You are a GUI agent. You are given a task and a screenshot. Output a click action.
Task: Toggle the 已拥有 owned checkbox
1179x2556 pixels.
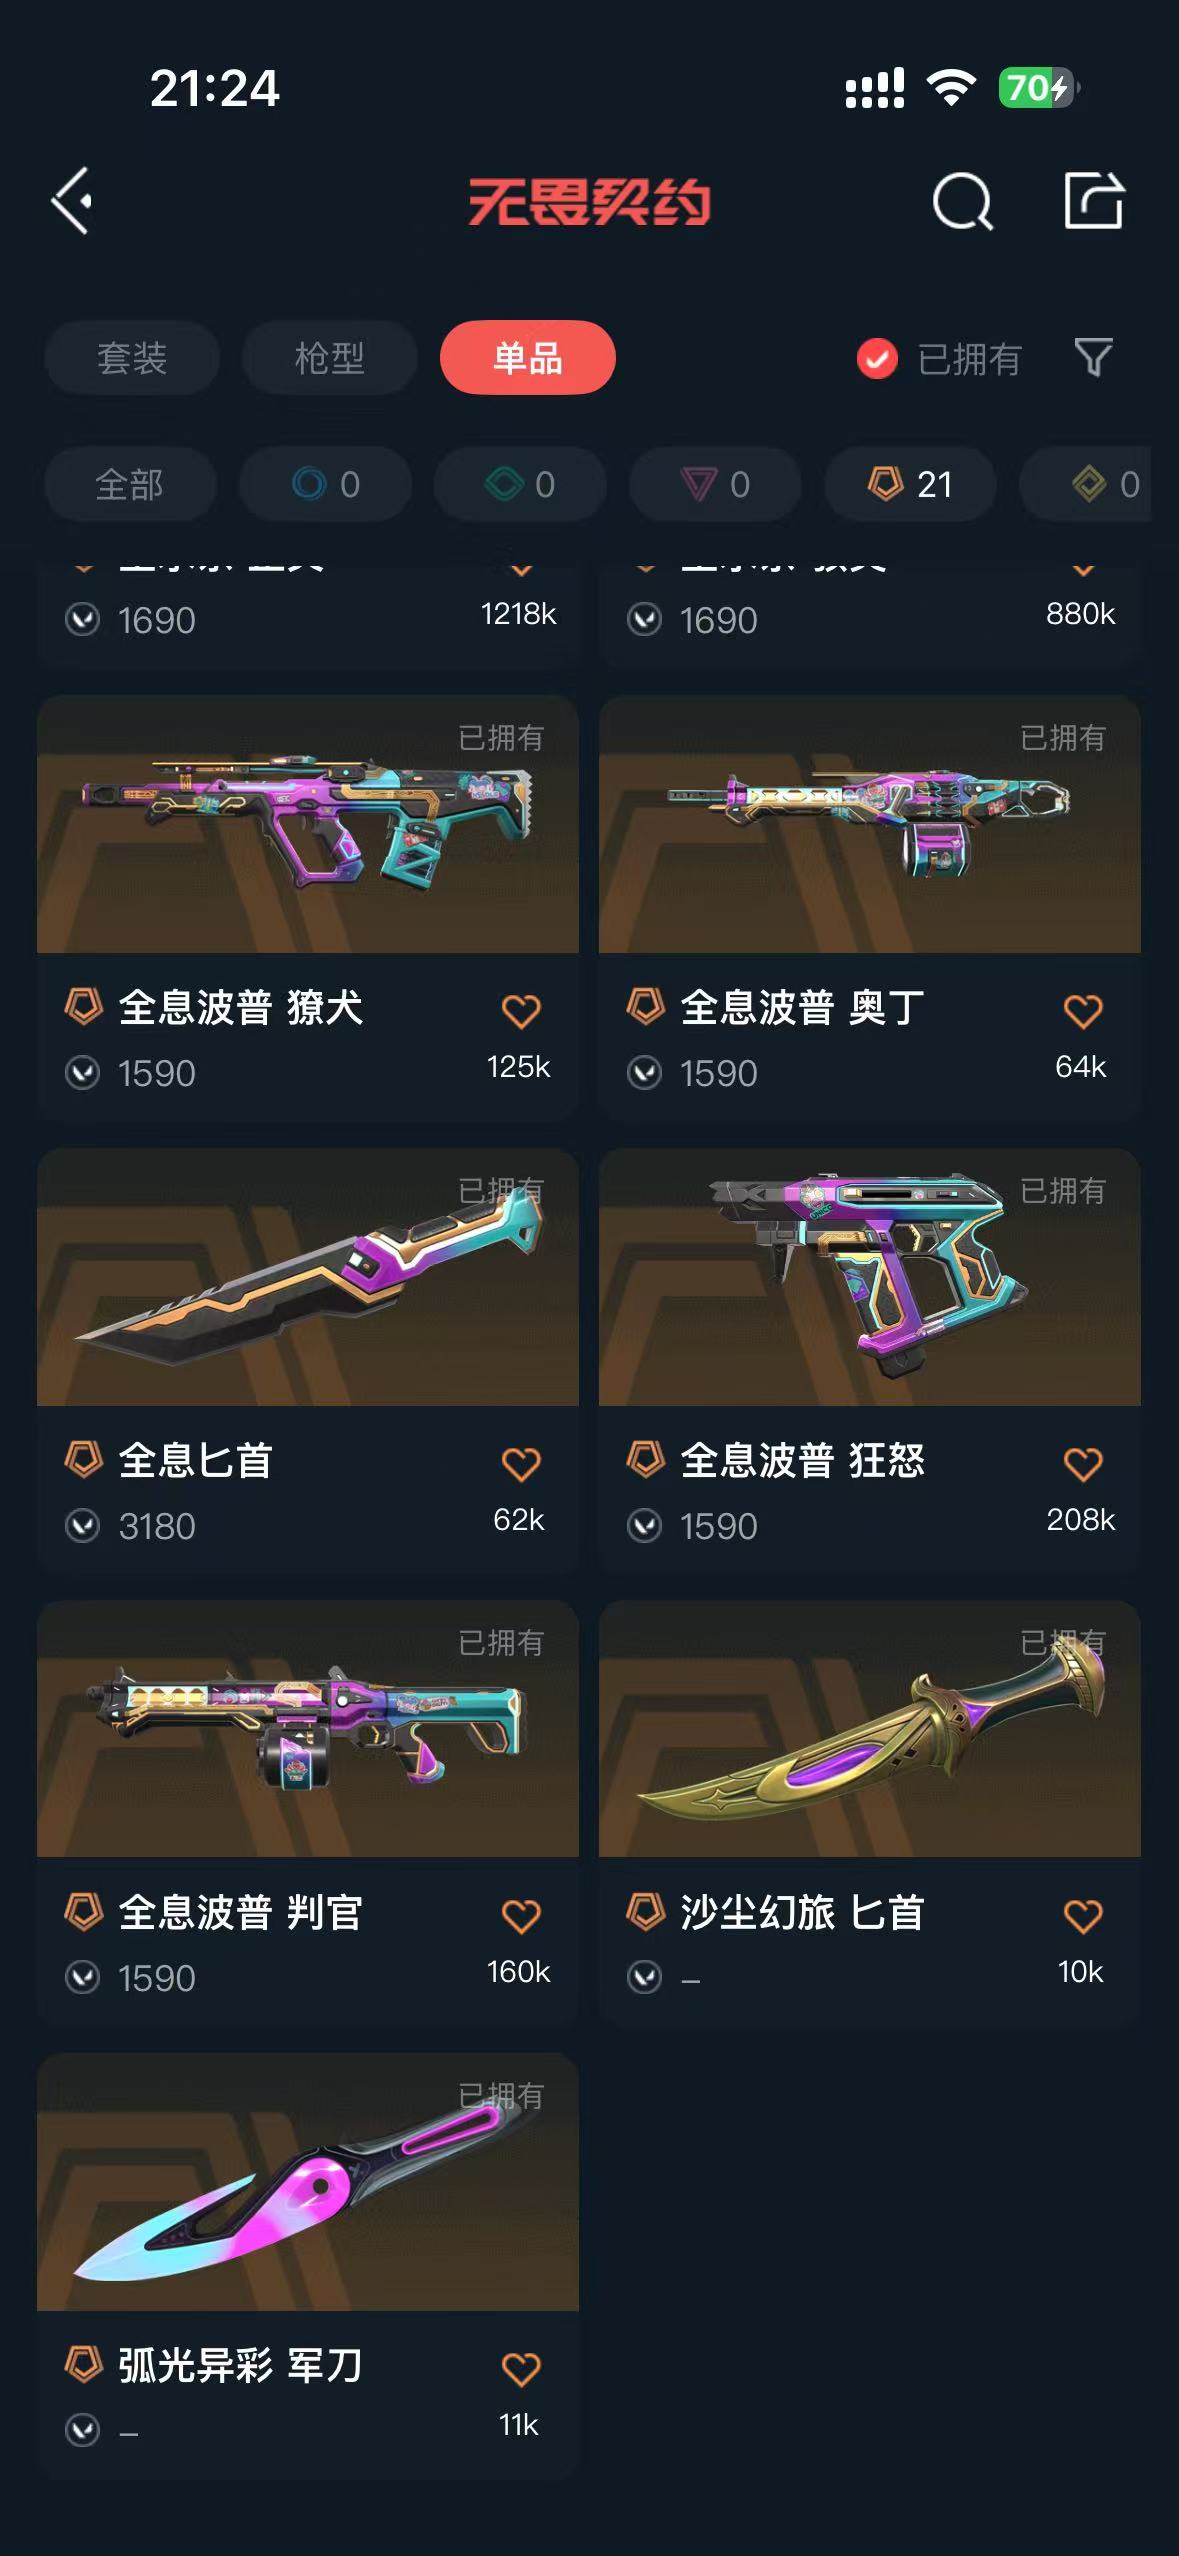pyautogui.click(x=877, y=358)
